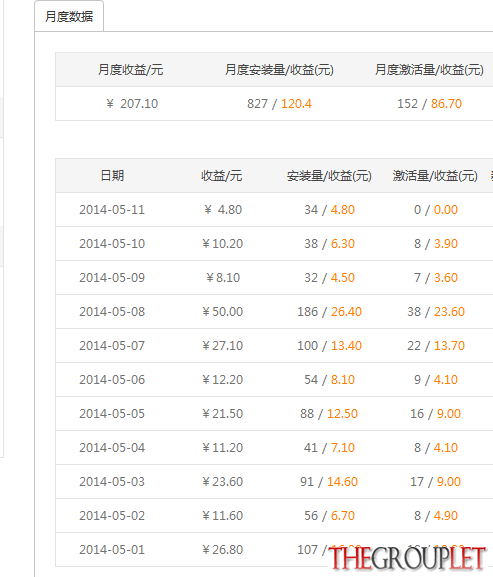The image size is (493, 577).
Task: Click the 日期 column header
Action: point(112,176)
